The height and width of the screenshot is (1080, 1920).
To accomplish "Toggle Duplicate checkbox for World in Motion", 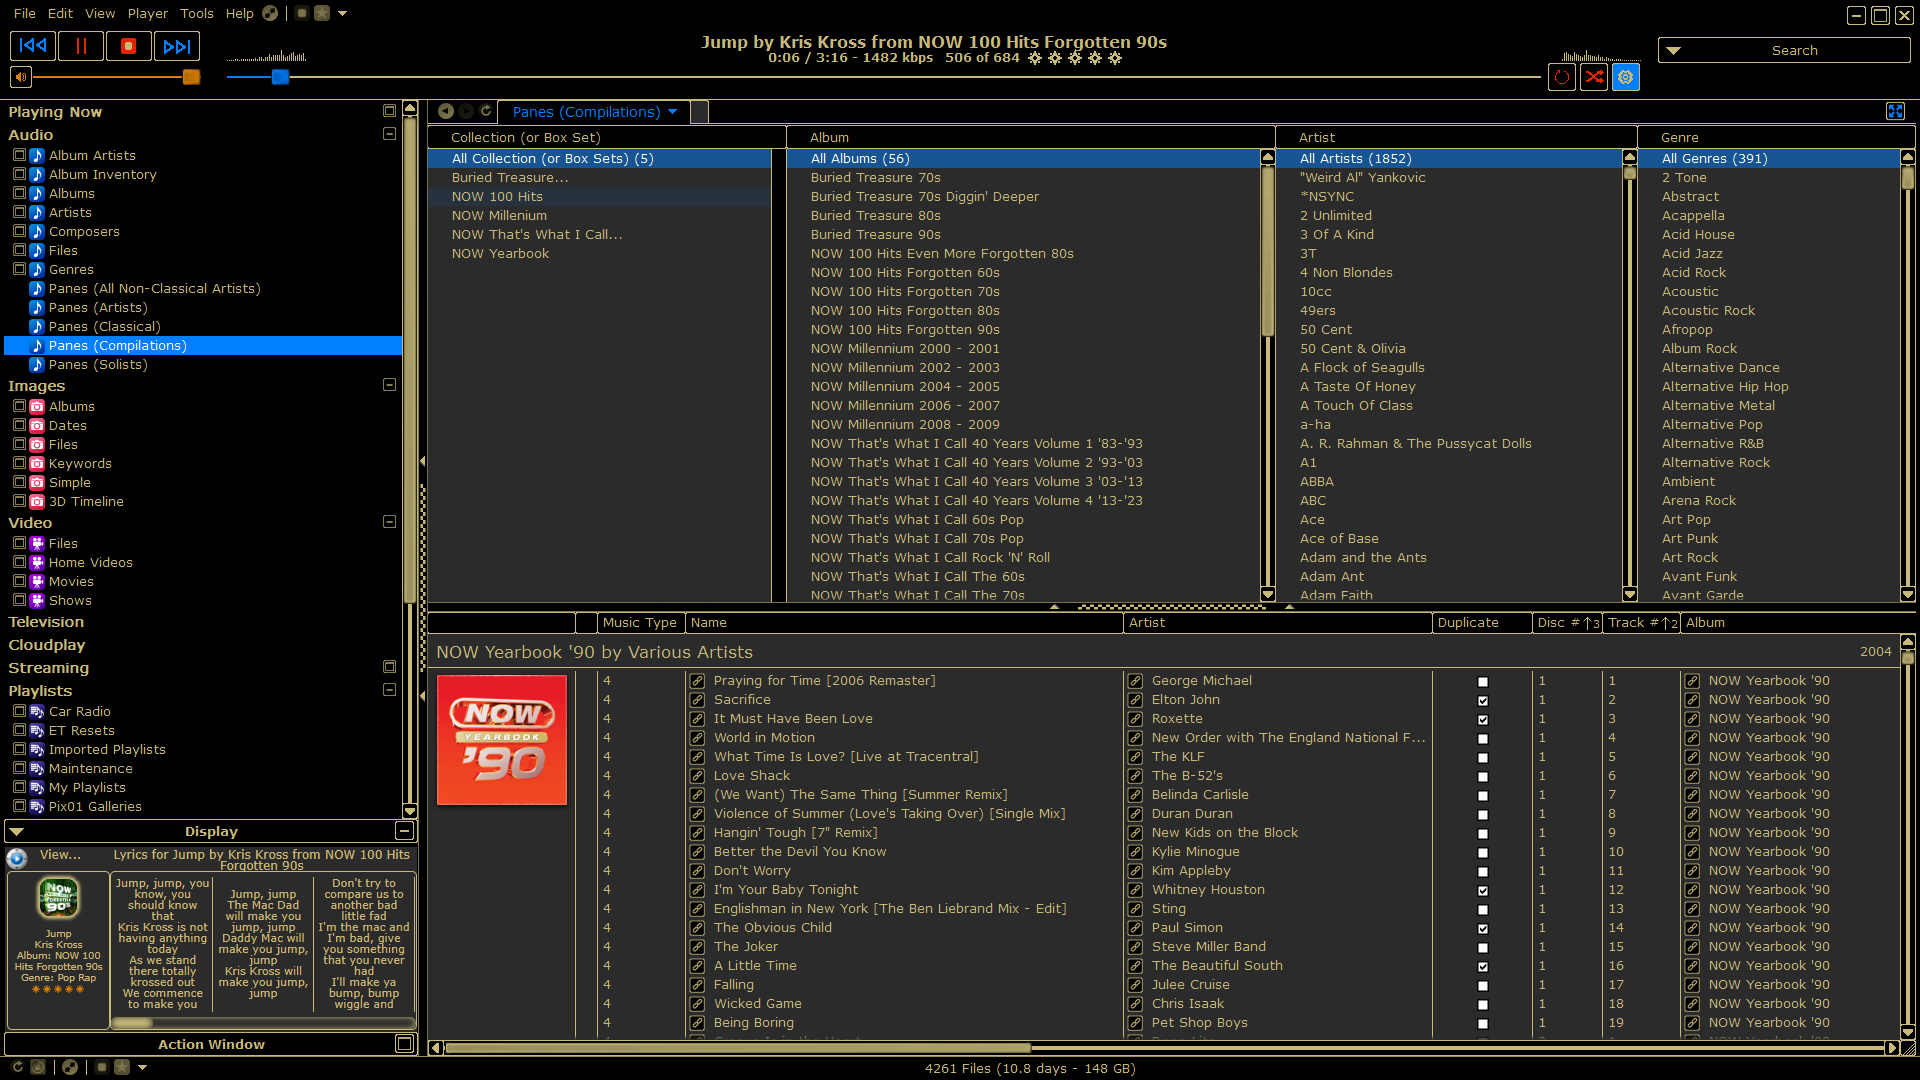I will pyautogui.click(x=1483, y=739).
